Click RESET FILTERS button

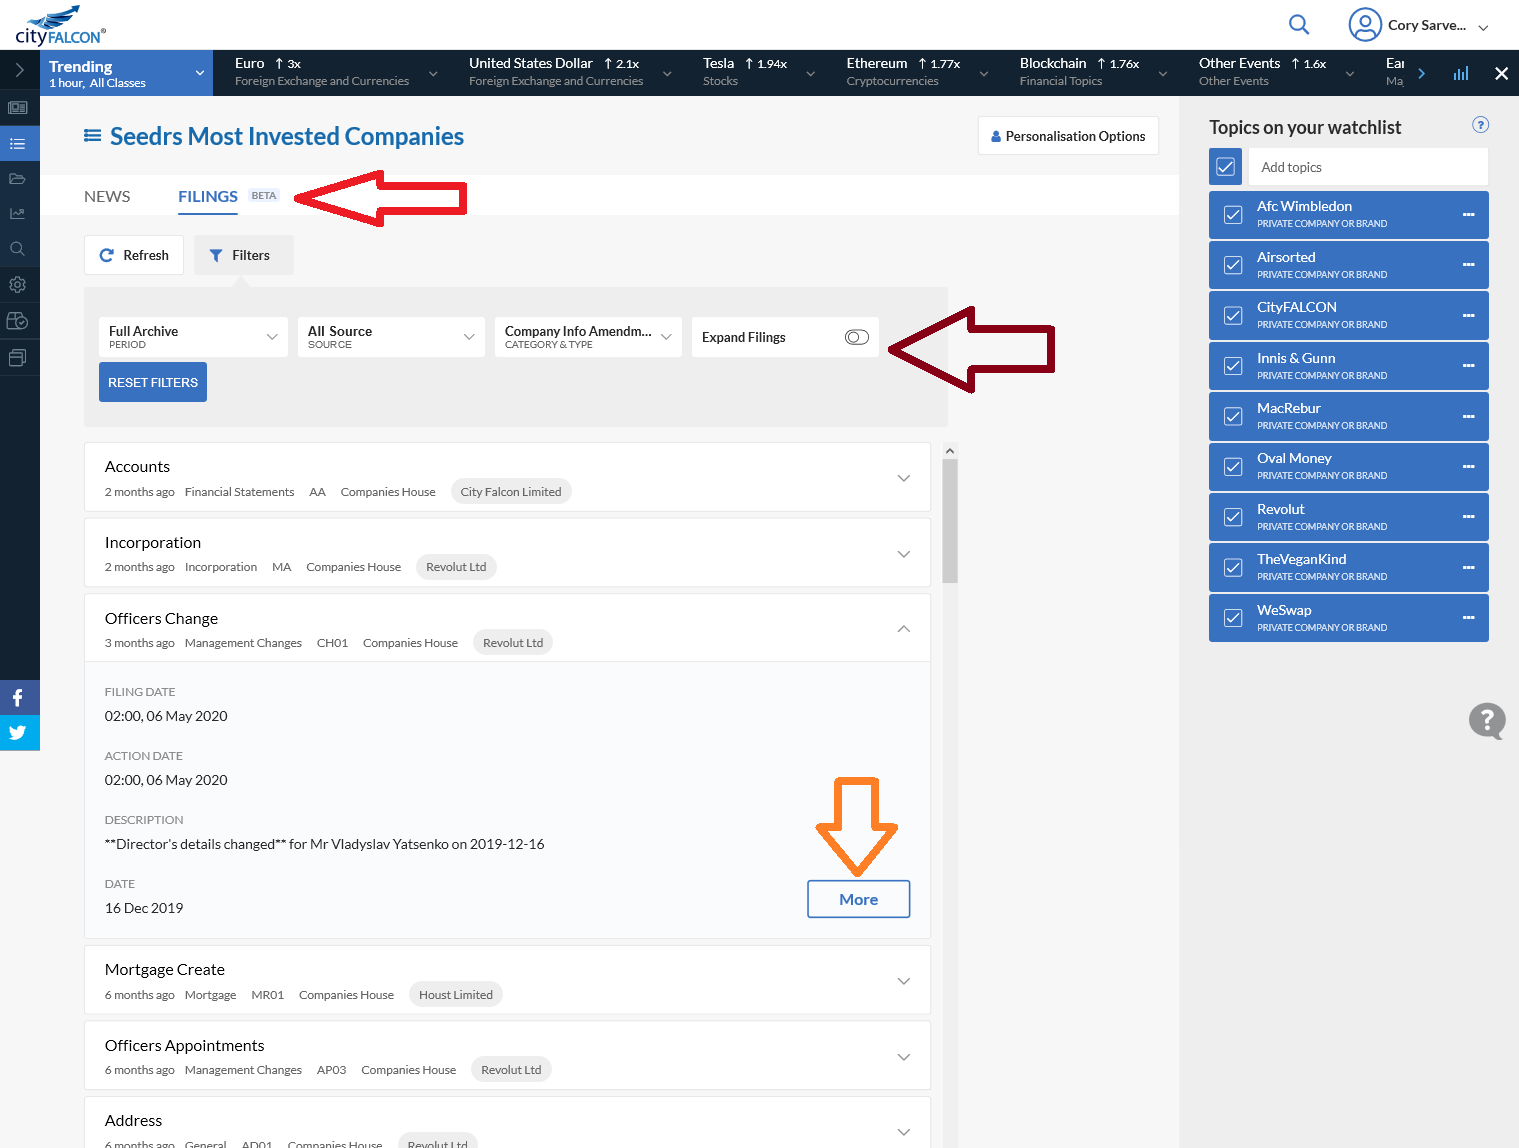tap(153, 382)
